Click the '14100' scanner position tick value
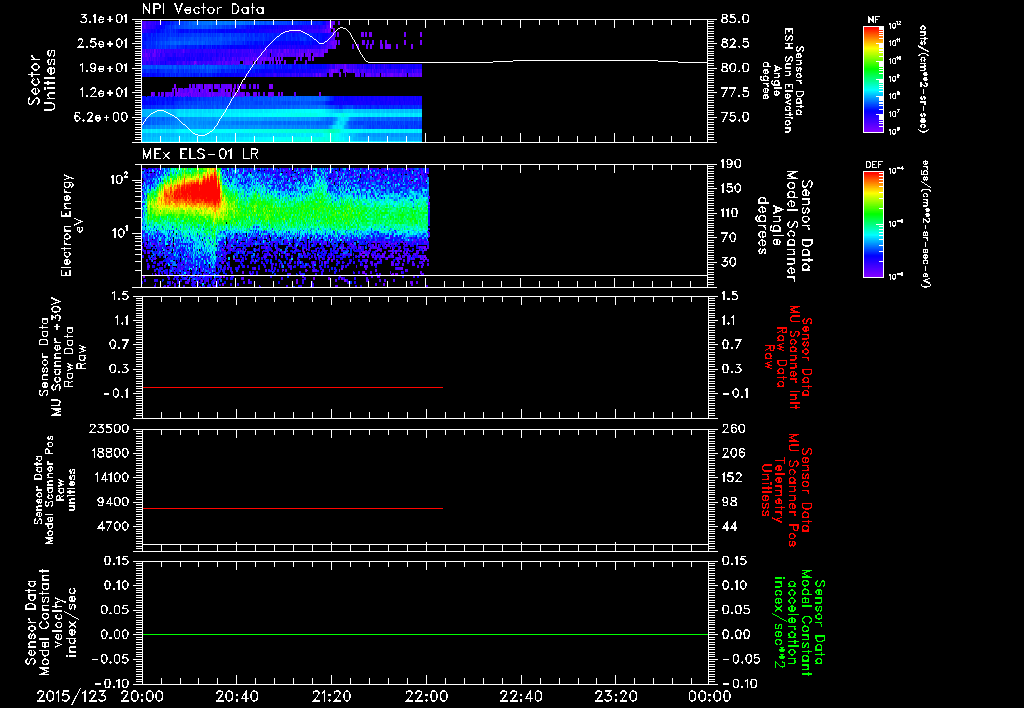The height and width of the screenshot is (708, 1024). (110, 477)
